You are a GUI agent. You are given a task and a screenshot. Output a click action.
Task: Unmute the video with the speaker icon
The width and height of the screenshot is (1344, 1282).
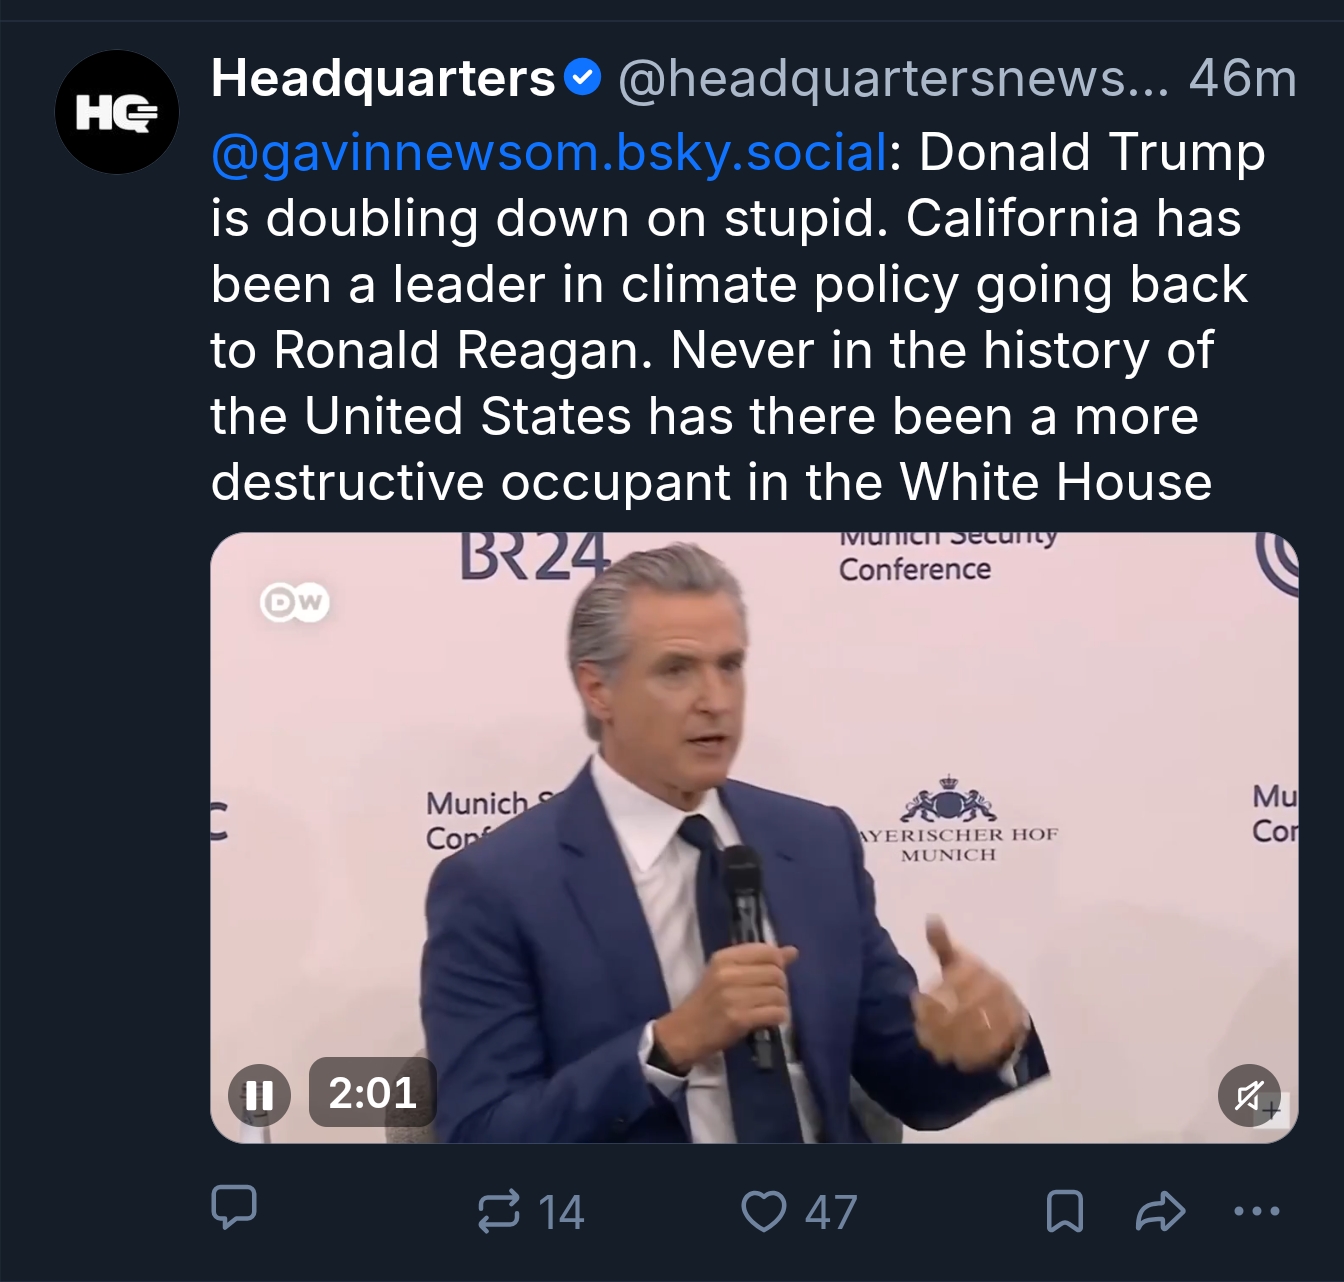1249,1096
